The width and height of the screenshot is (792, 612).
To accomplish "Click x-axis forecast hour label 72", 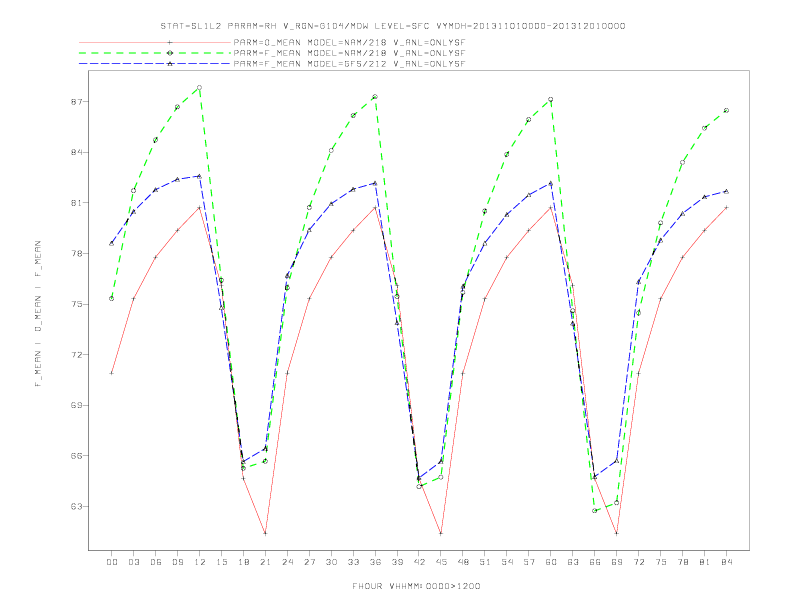I will pyautogui.click(x=638, y=562).
